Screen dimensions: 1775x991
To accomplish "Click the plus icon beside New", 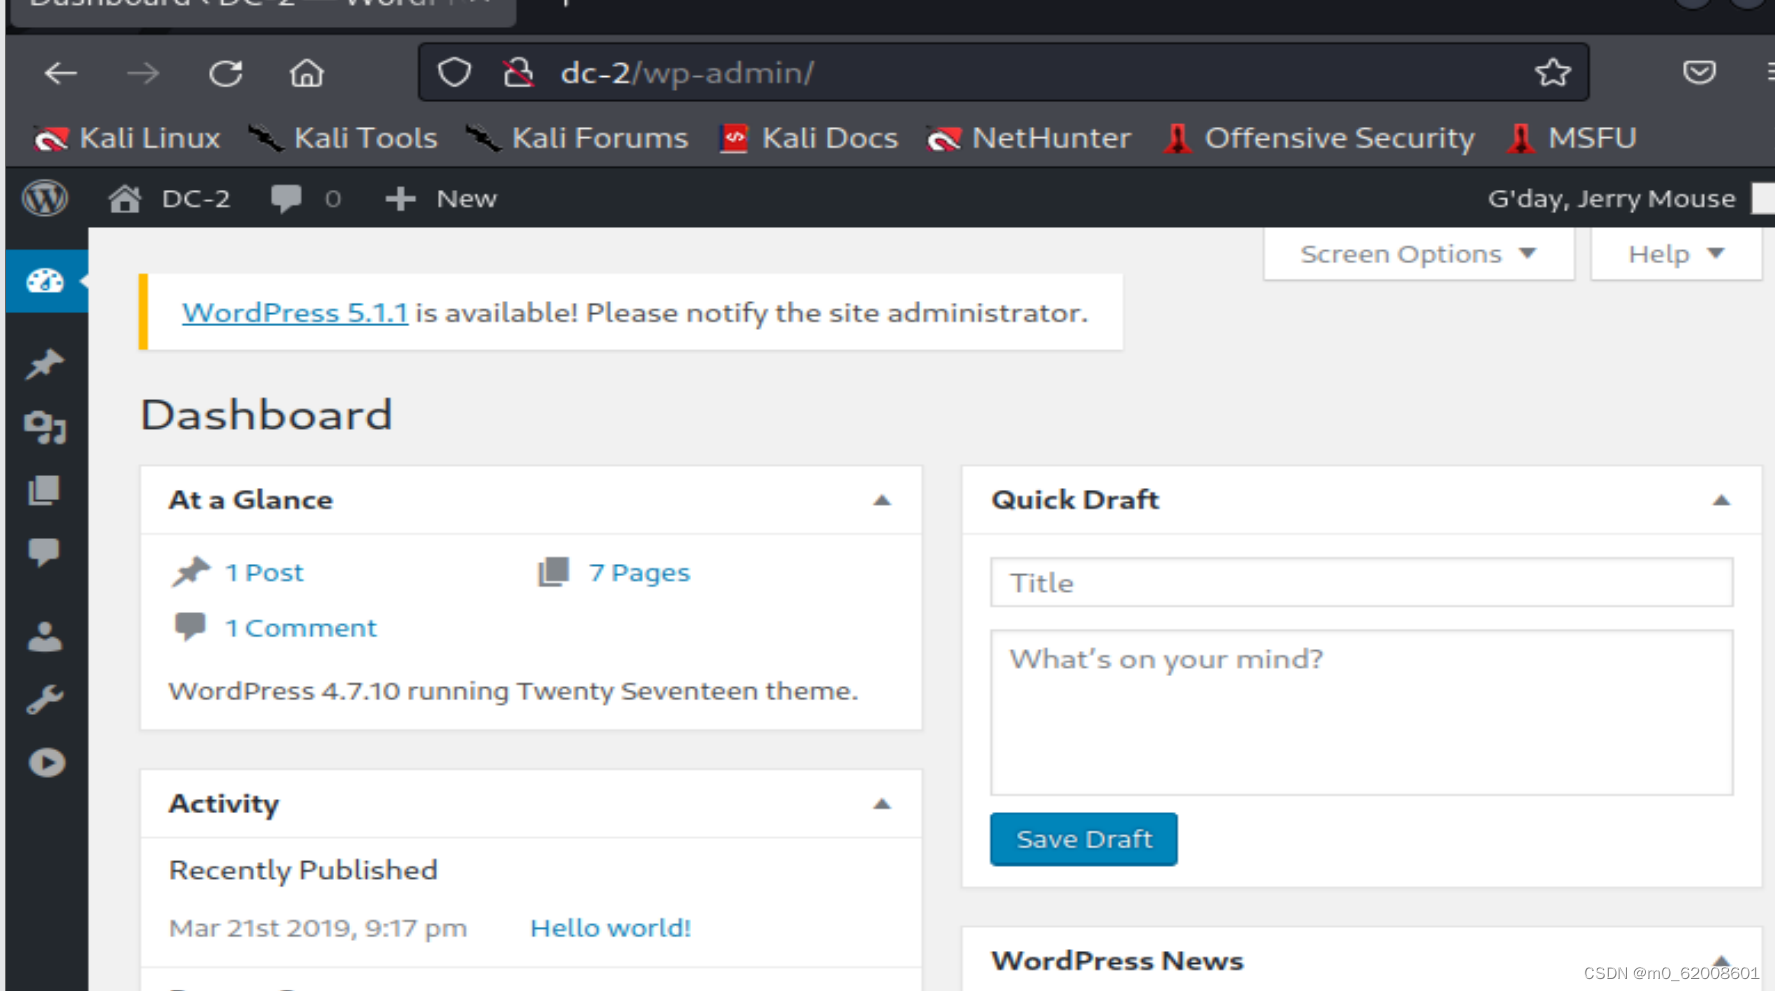I will [x=400, y=198].
